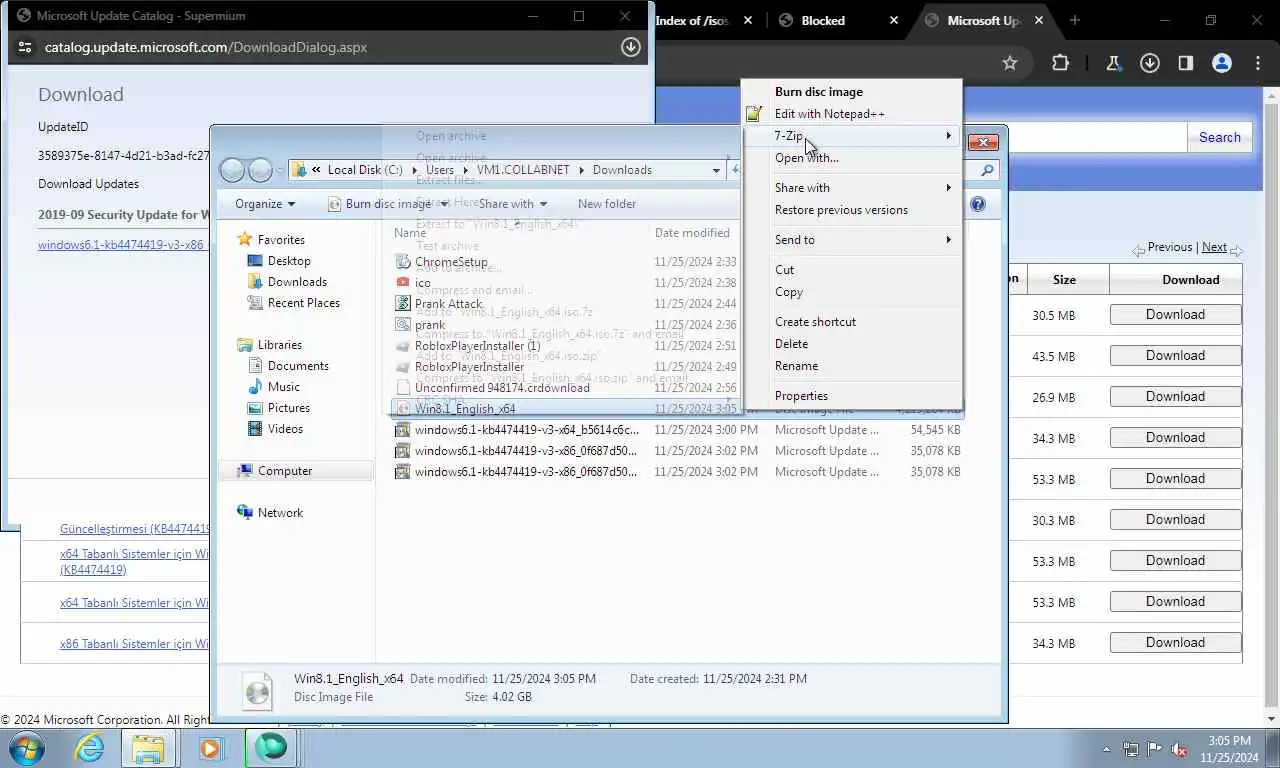Click Download button for 26.9 MB row
The width and height of the screenshot is (1280, 768).
[x=1175, y=396]
